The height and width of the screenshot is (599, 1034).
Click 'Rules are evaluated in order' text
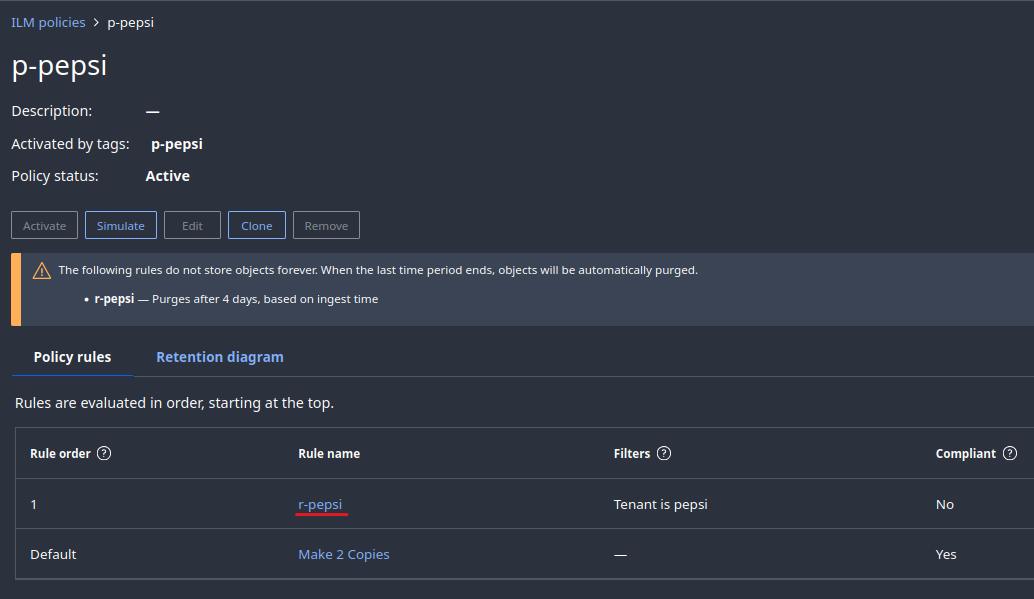click(174, 402)
